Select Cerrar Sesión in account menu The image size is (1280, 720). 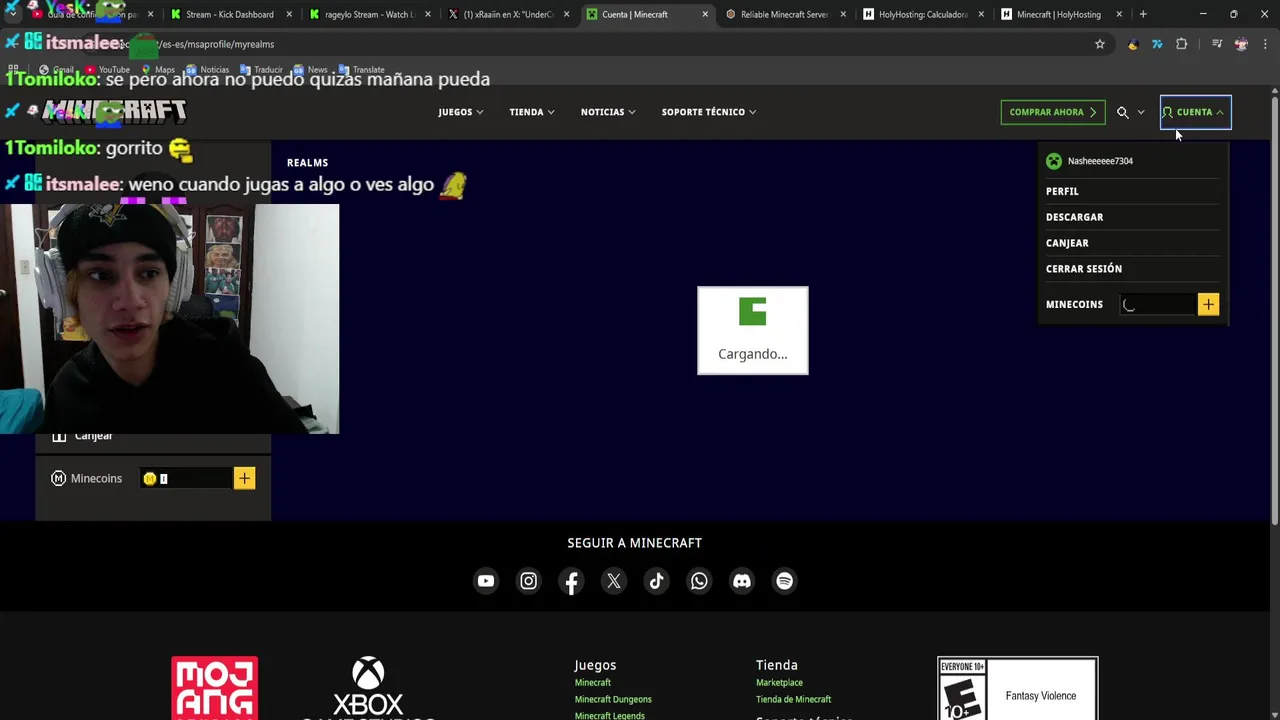[x=1084, y=269]
